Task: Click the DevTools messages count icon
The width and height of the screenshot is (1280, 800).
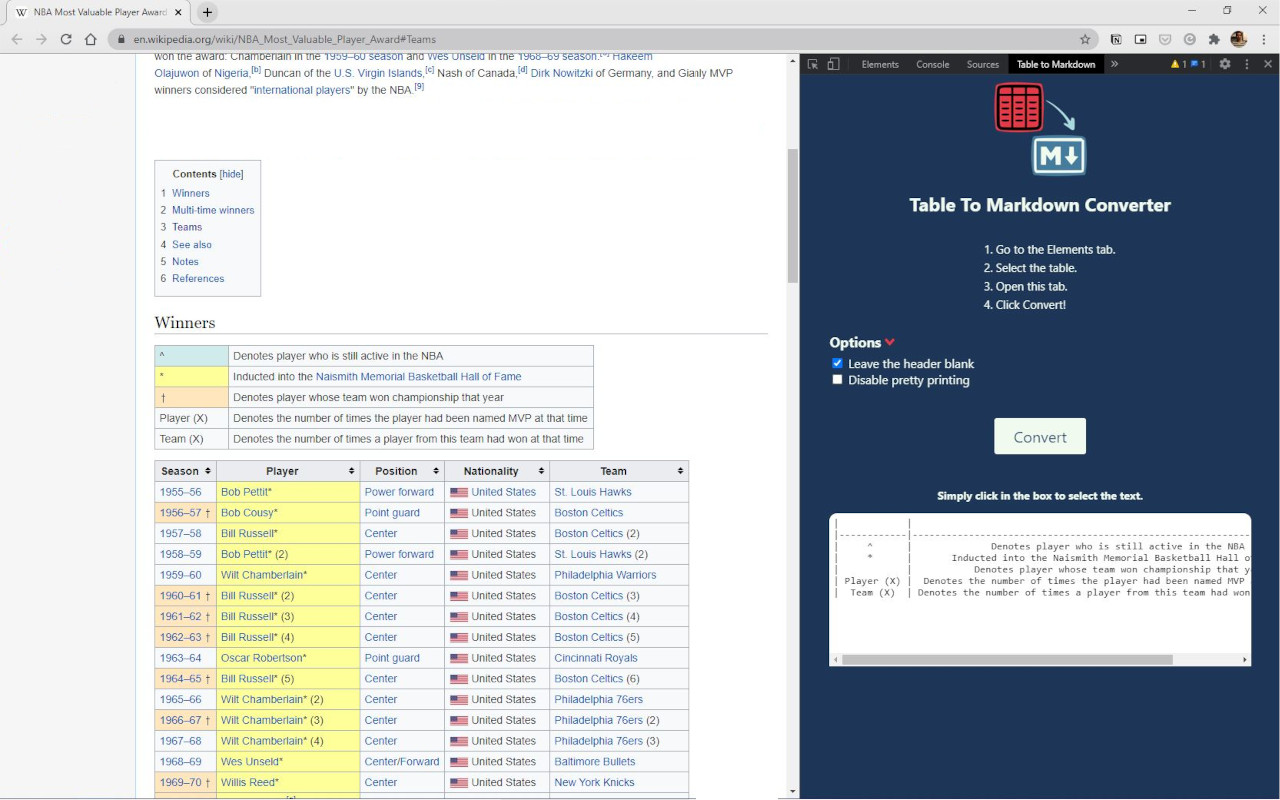Action: (1197, 64)
